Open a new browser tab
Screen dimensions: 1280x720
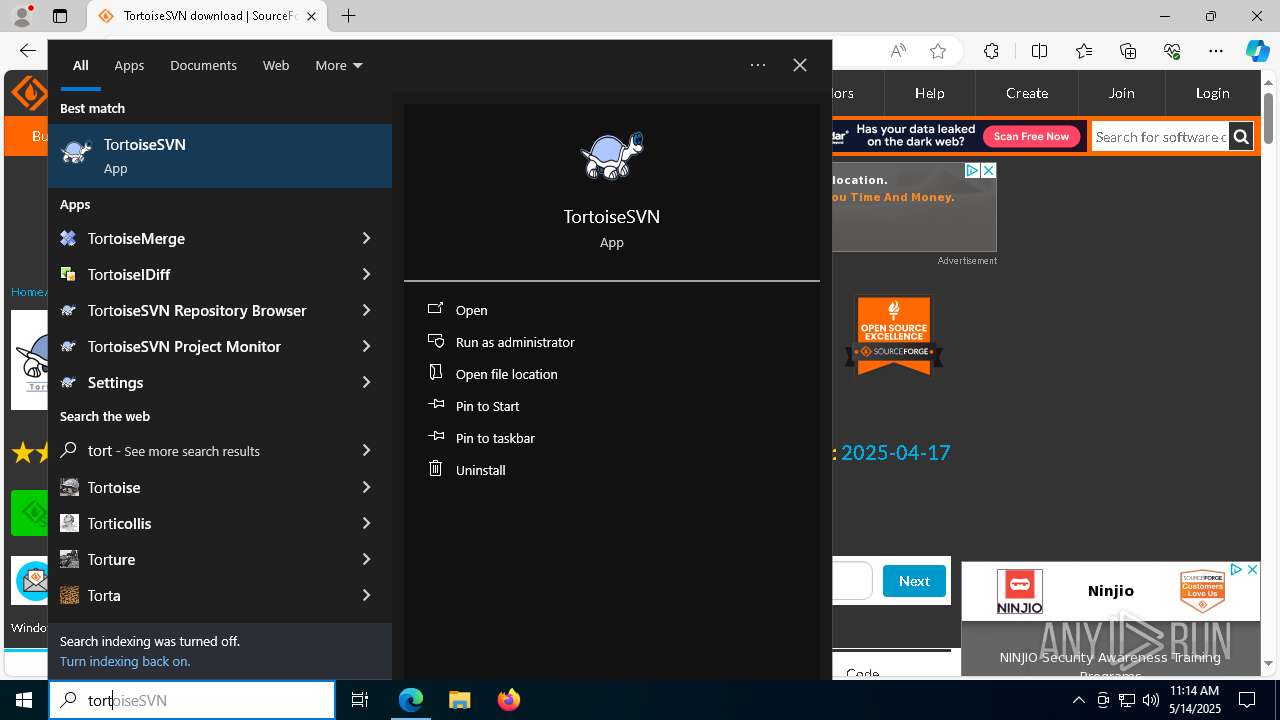(348, 16)
